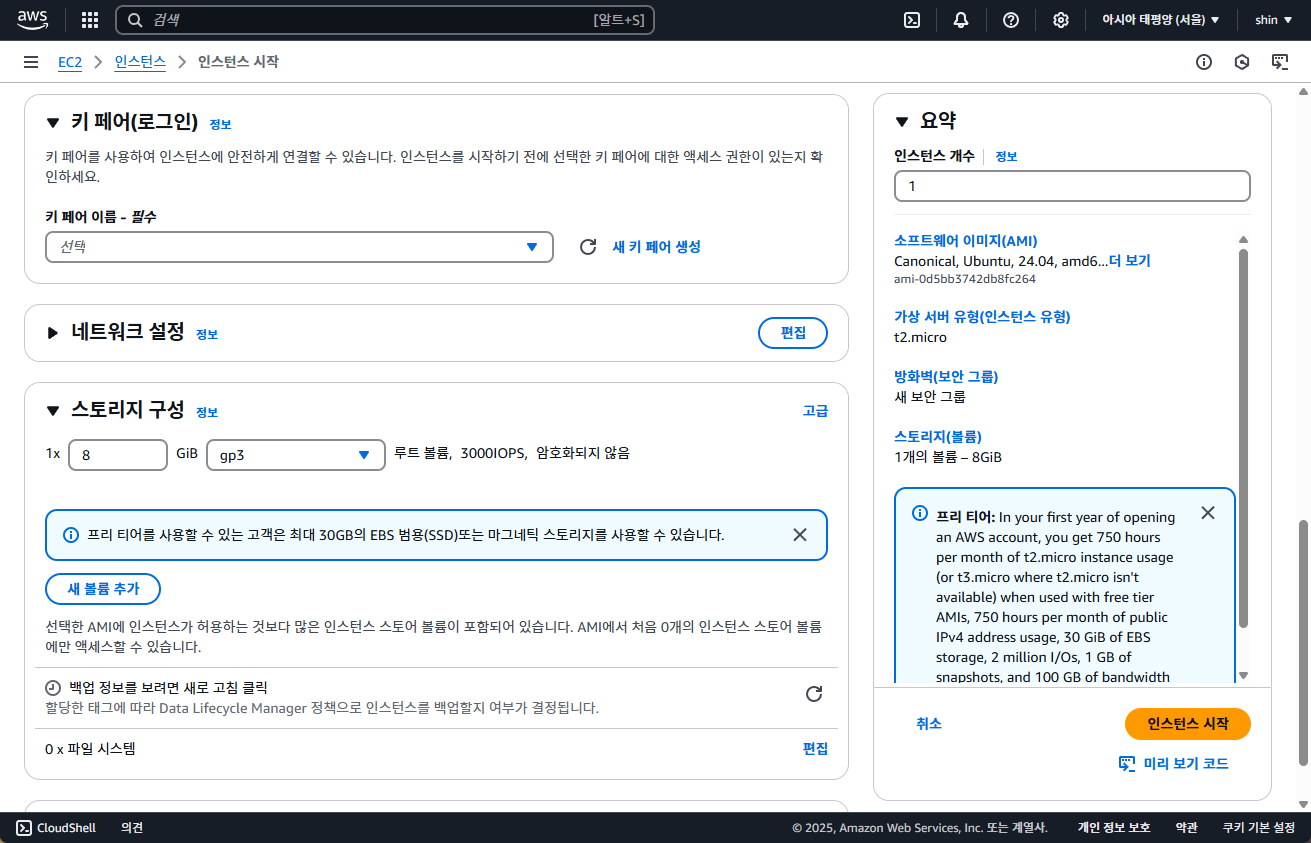Click the 0 x 파일 시스템 text
The image size is (1311, 843).
tap(90, 749)
